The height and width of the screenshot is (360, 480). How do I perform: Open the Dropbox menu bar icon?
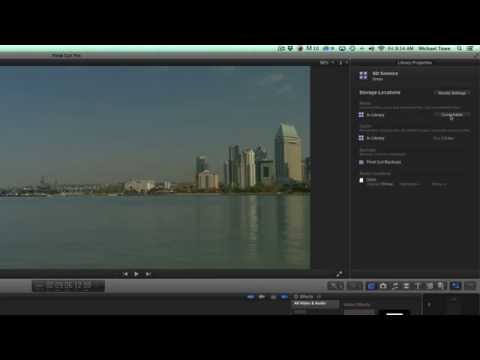point(290,49)
